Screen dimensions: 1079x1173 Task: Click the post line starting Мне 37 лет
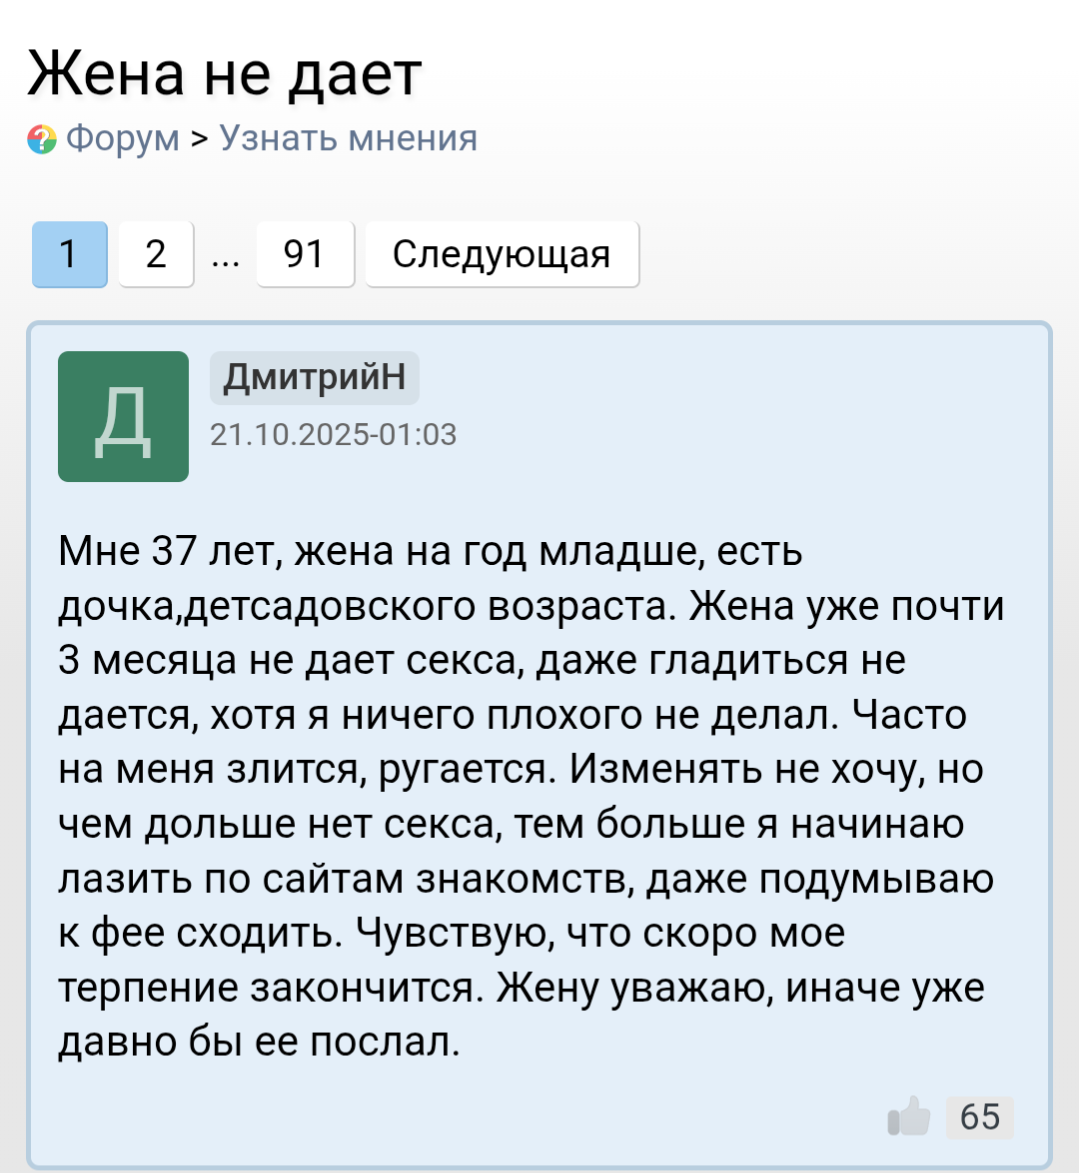[x=430, y=551]
